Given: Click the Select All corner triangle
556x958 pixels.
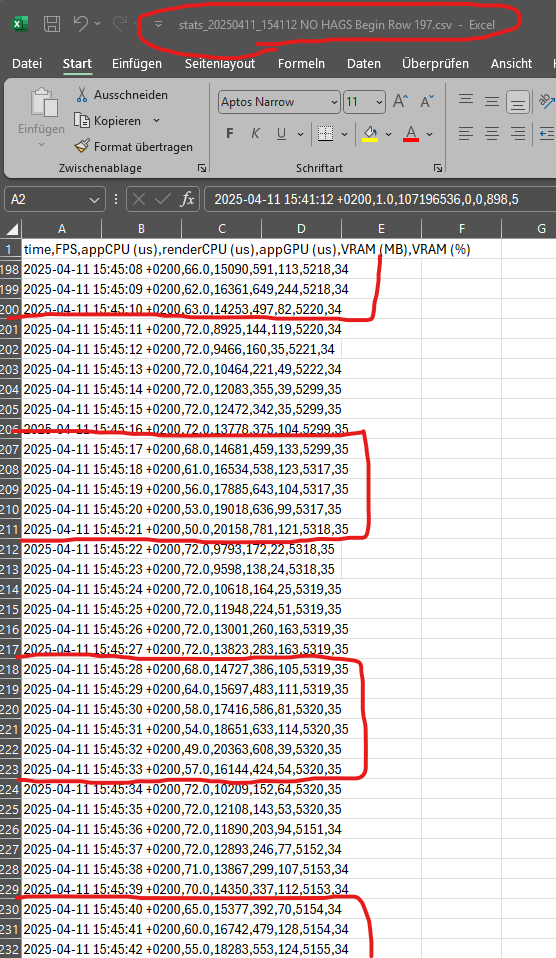Looking at the screenshot, I should [11, 229].
